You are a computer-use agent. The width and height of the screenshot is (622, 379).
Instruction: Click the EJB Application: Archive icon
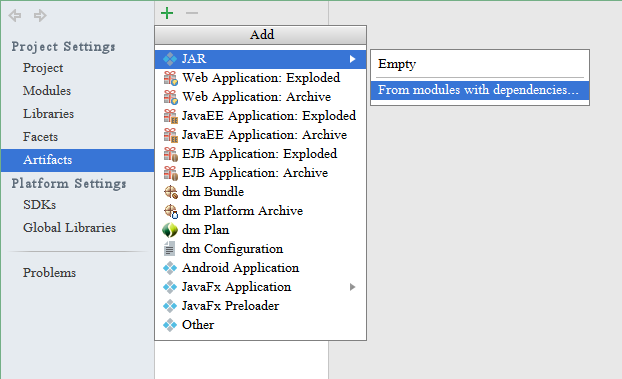pyautogui.click(x=171, y=173)
